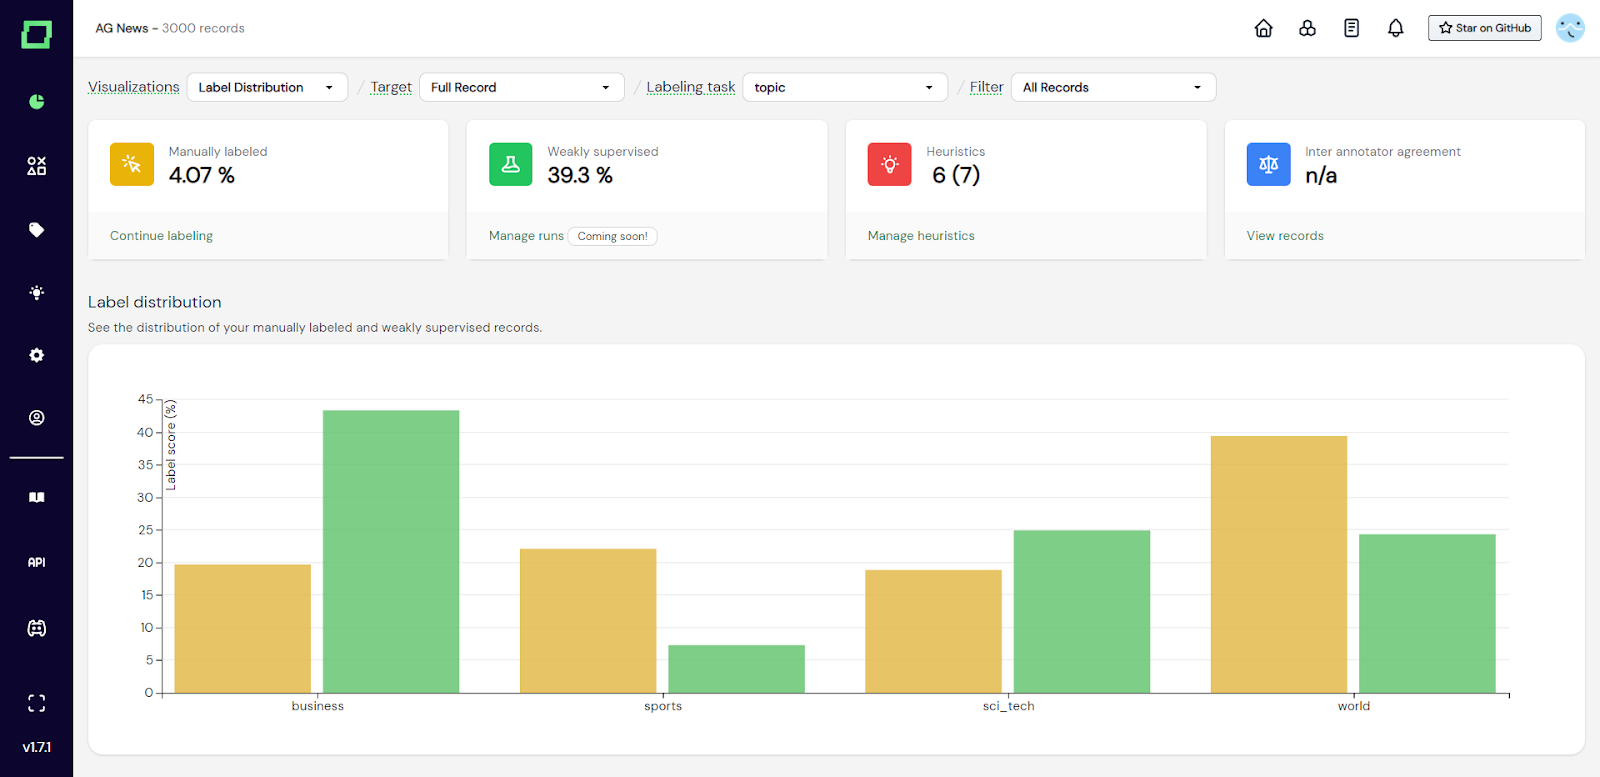The image size is (1600, 777).
Task: Click the green square app logo
Action: click(36, 35)
